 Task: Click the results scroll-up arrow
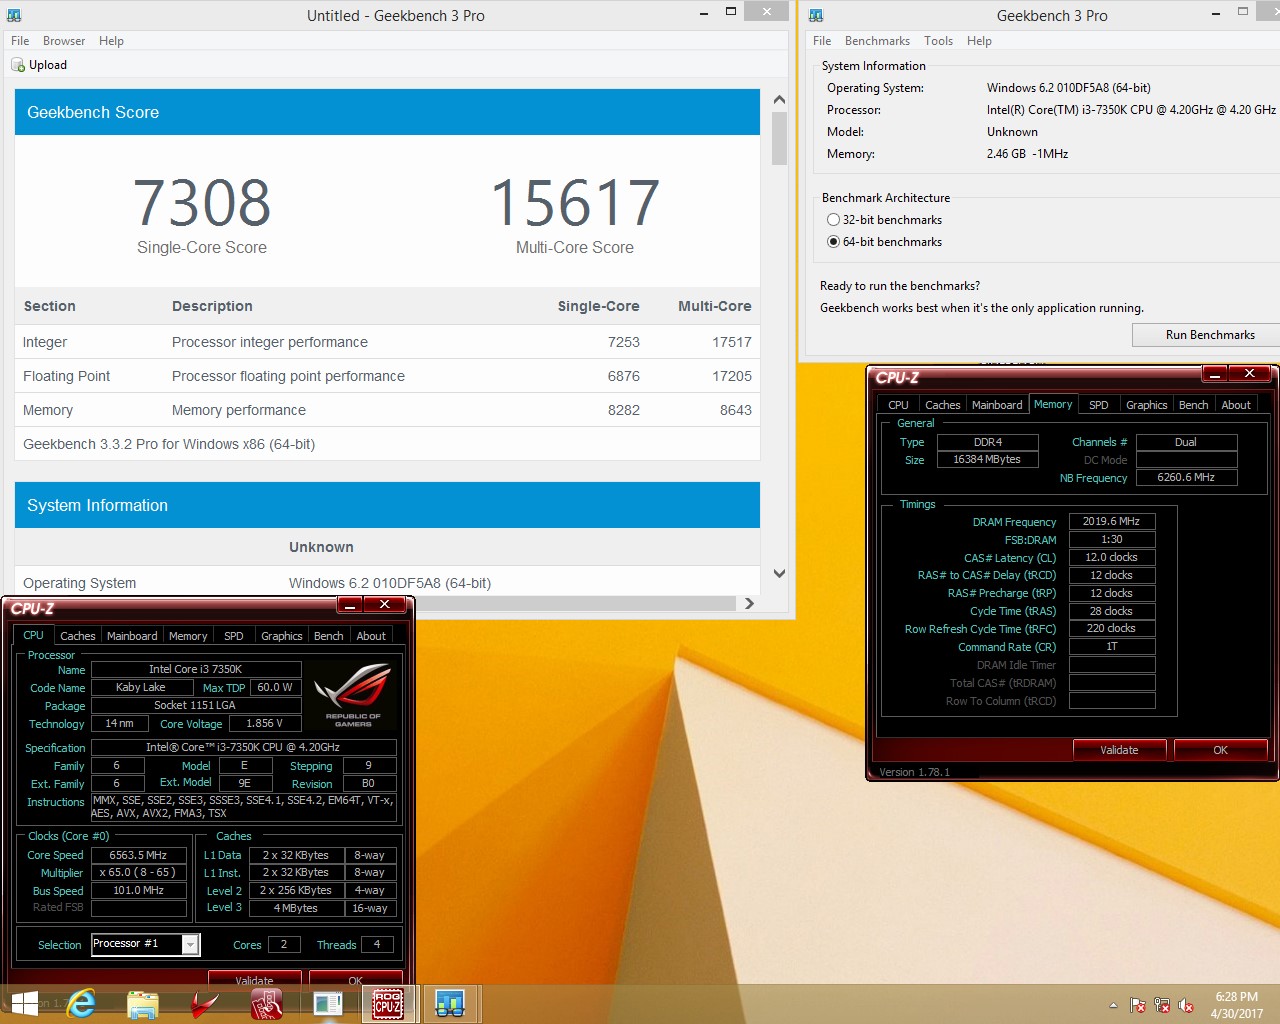pos(779,100)
